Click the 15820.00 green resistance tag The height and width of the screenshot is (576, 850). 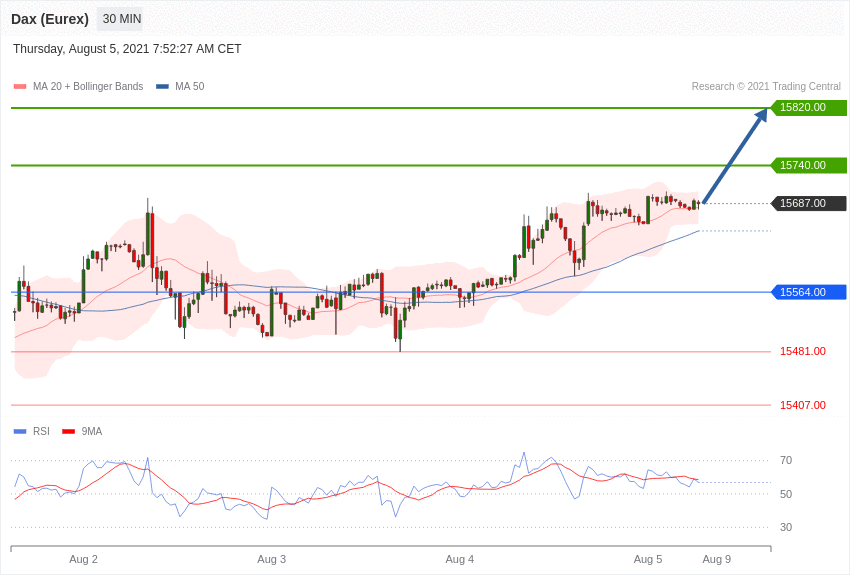click(808, 107)
